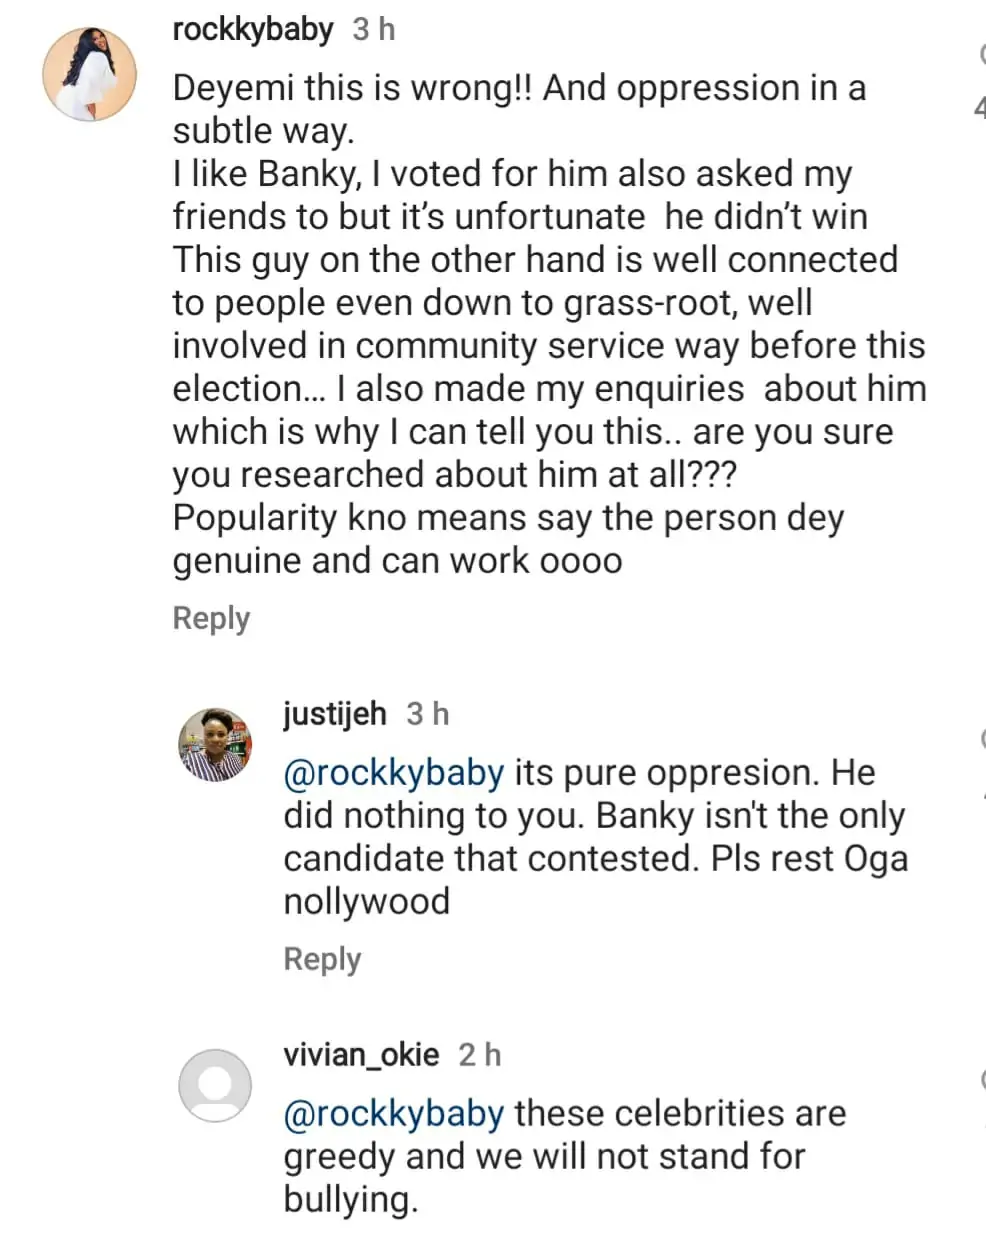The width and height of the screenshot is (986, 1234).
Task: Like justijeh's reply with the heart
Action: 981,740
